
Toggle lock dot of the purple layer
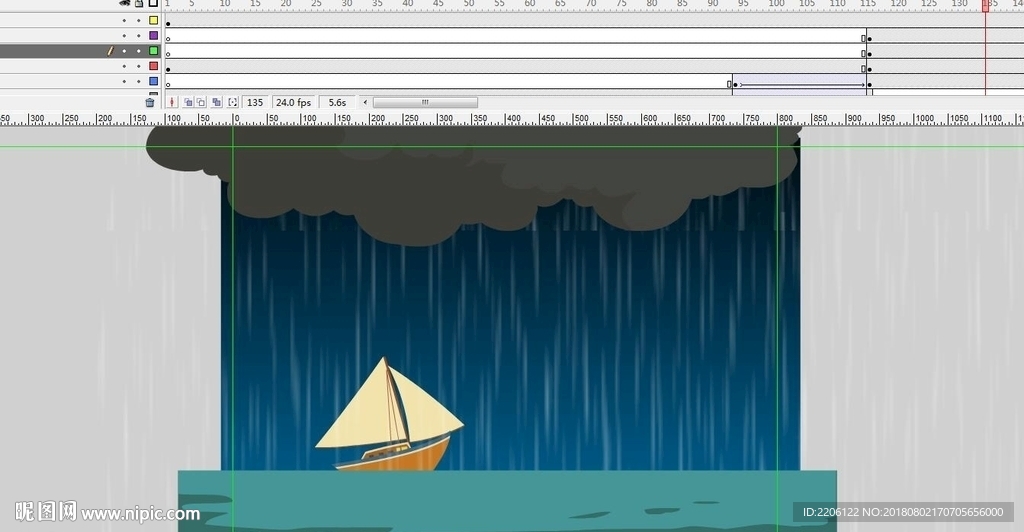pos(138,35)
